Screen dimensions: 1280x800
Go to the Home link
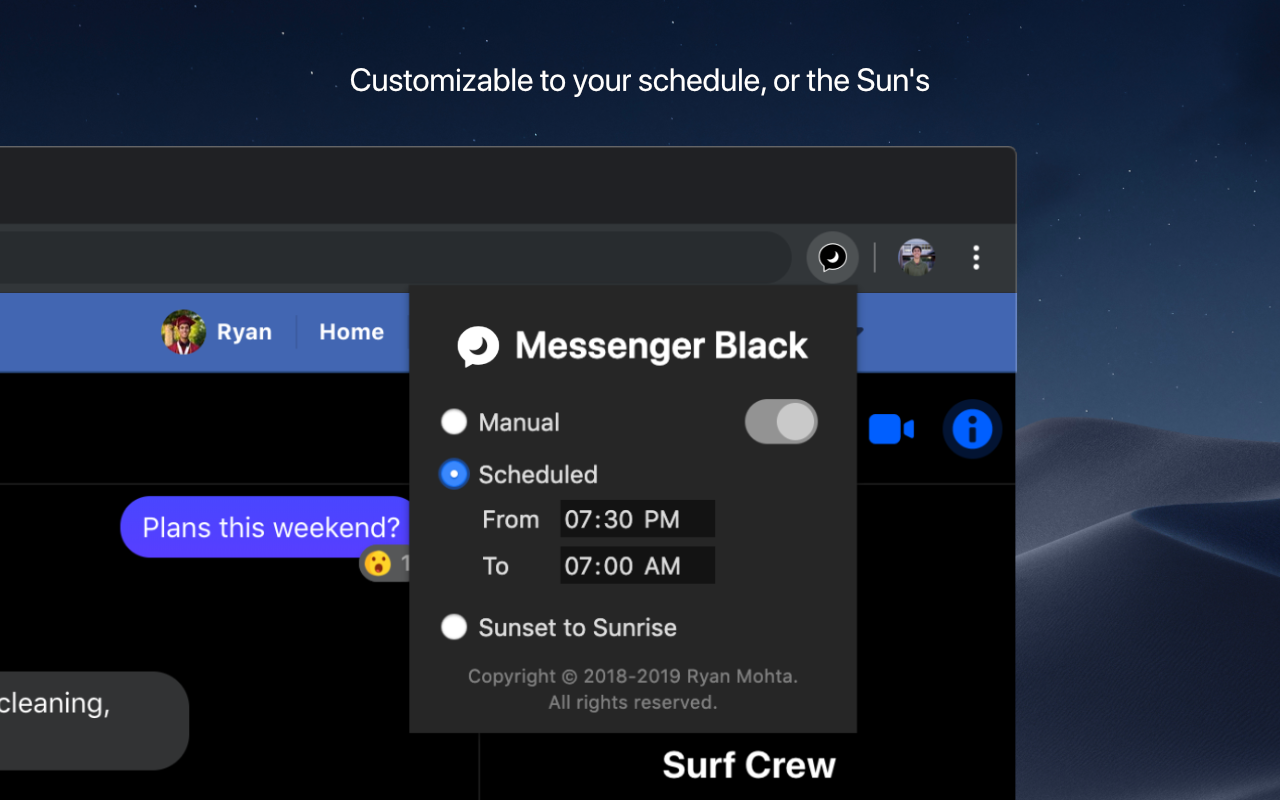click(x=351, y=332)
